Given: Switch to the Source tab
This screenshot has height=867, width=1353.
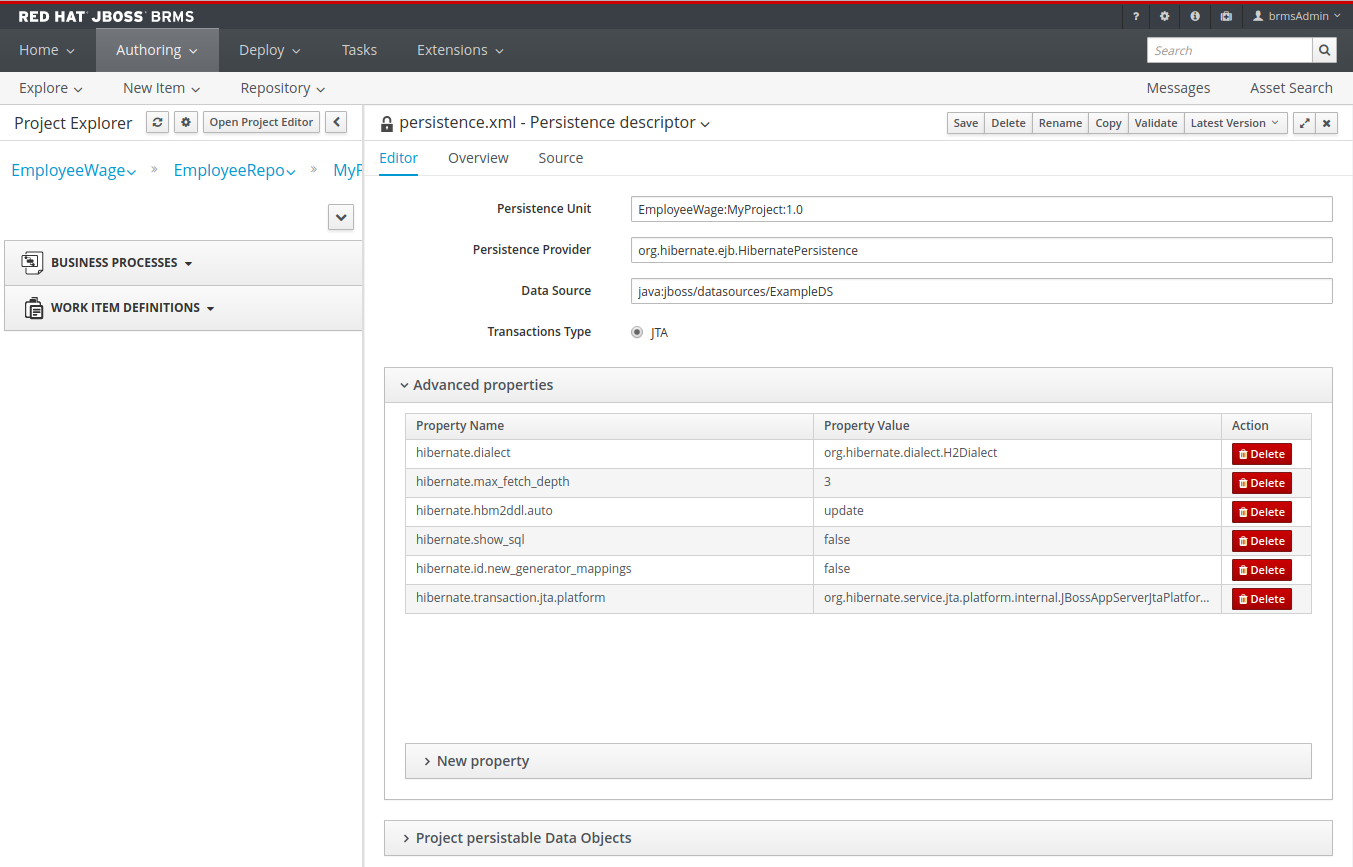Looking at the screenshot, I should tap(560, 158).
